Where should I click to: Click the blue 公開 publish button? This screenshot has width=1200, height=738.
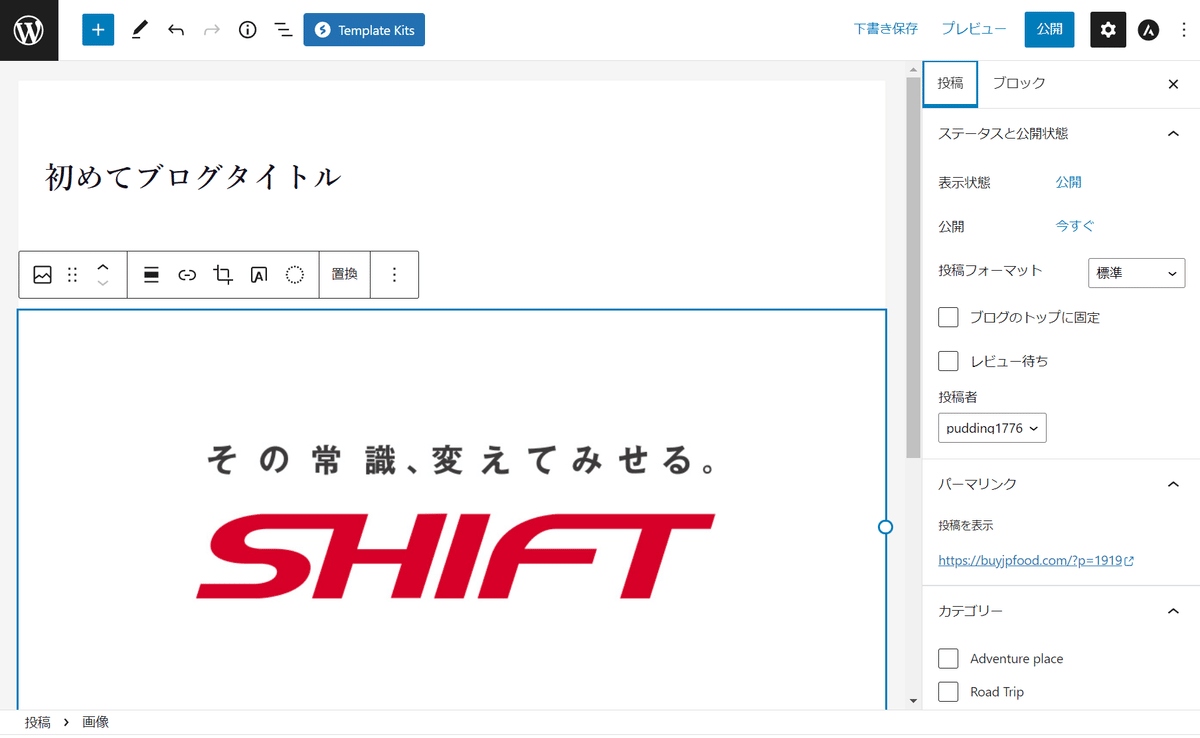(x=1049, y=30)
